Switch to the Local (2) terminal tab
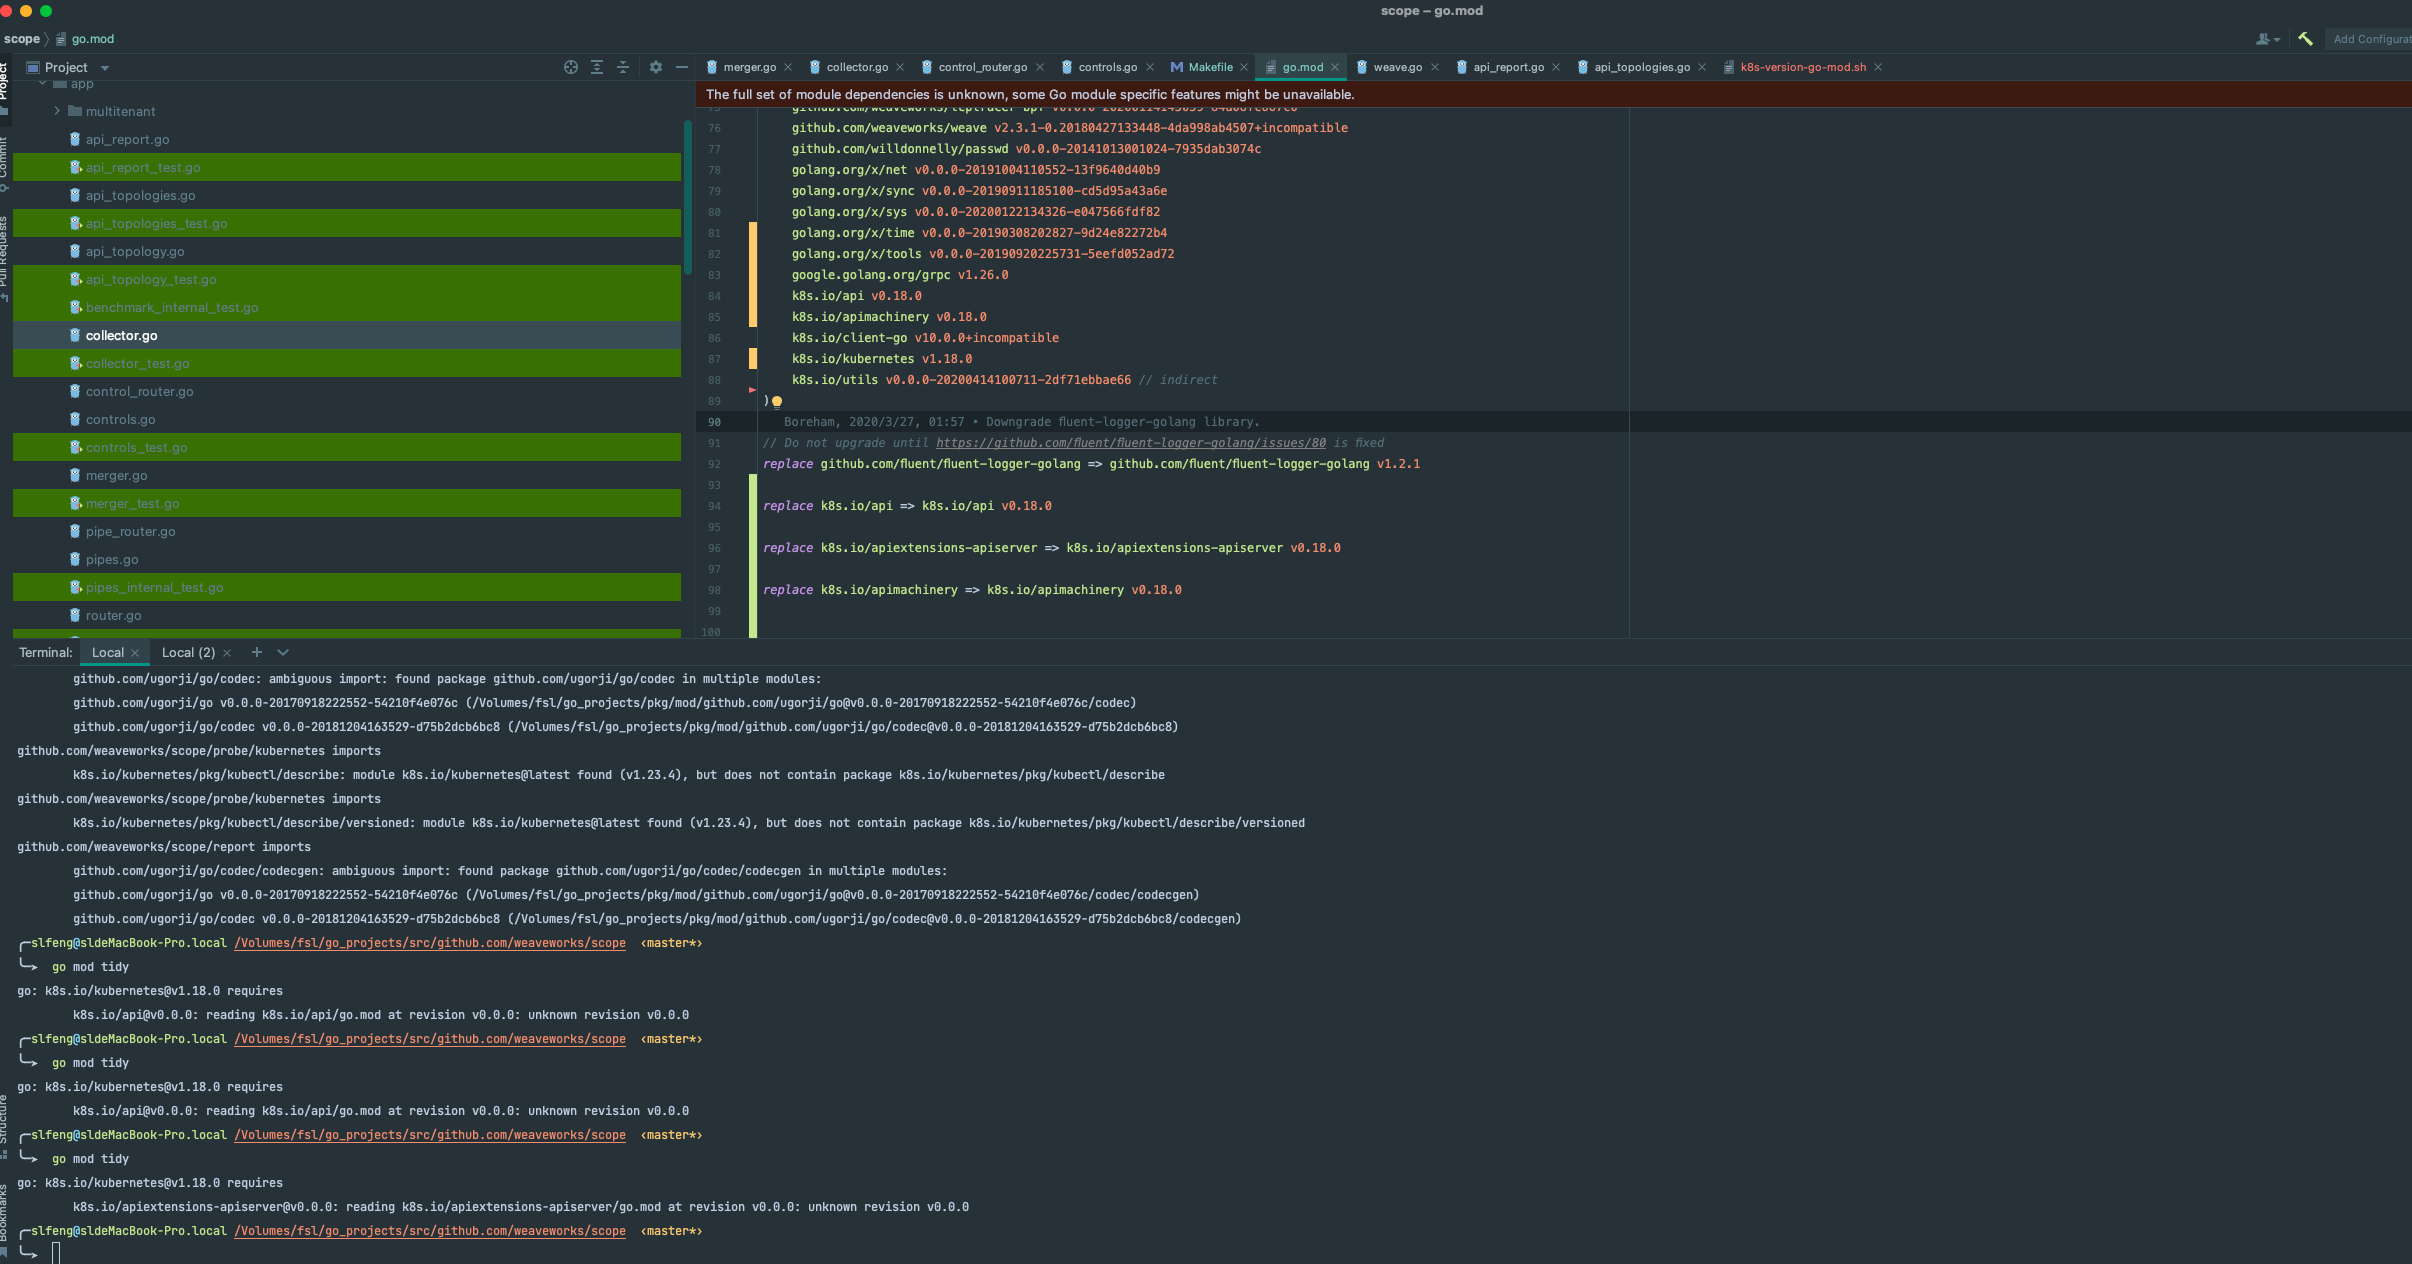This screenshot has height=1264, width=2412. click(188, 652)
